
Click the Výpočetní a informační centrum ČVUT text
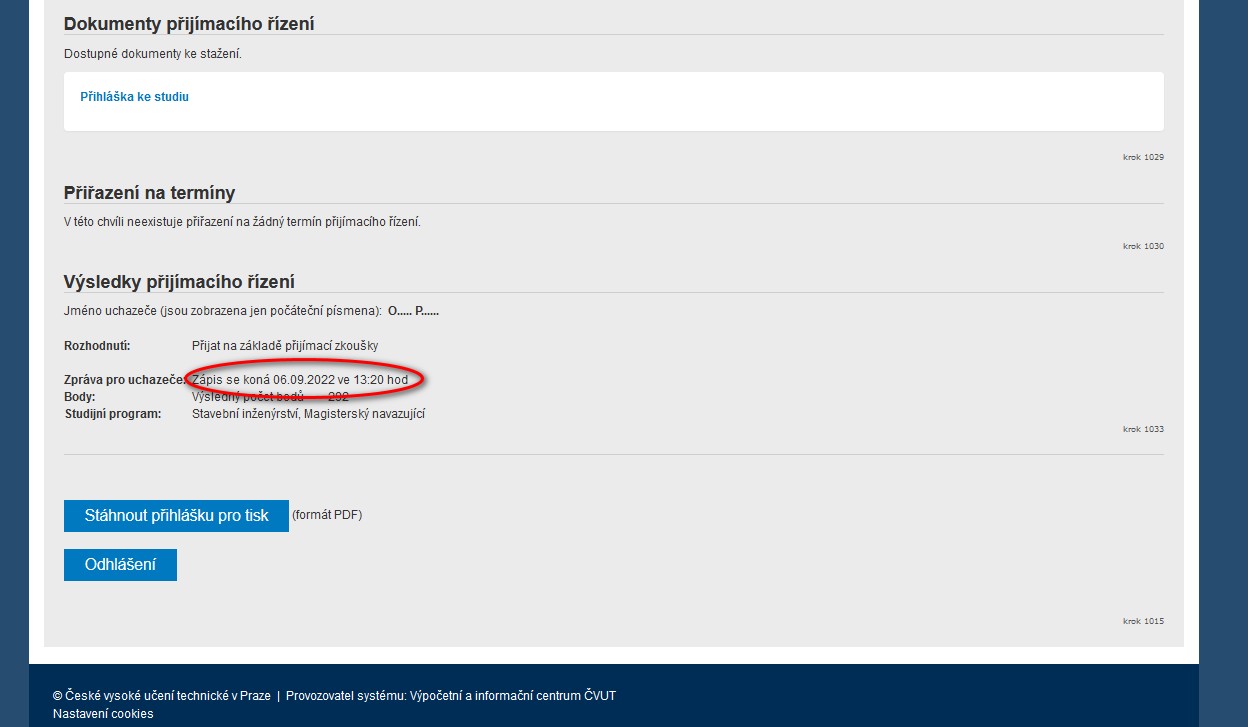(513, 696)
